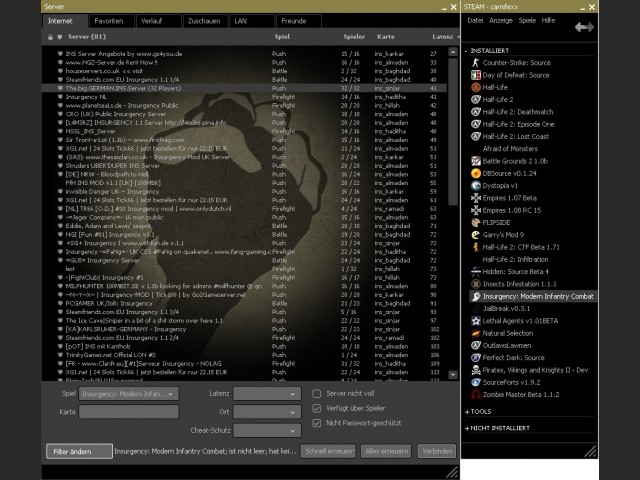Click the server list scroll-up arrow
This screenshot has height=480, width=640.
pos(453,52)
